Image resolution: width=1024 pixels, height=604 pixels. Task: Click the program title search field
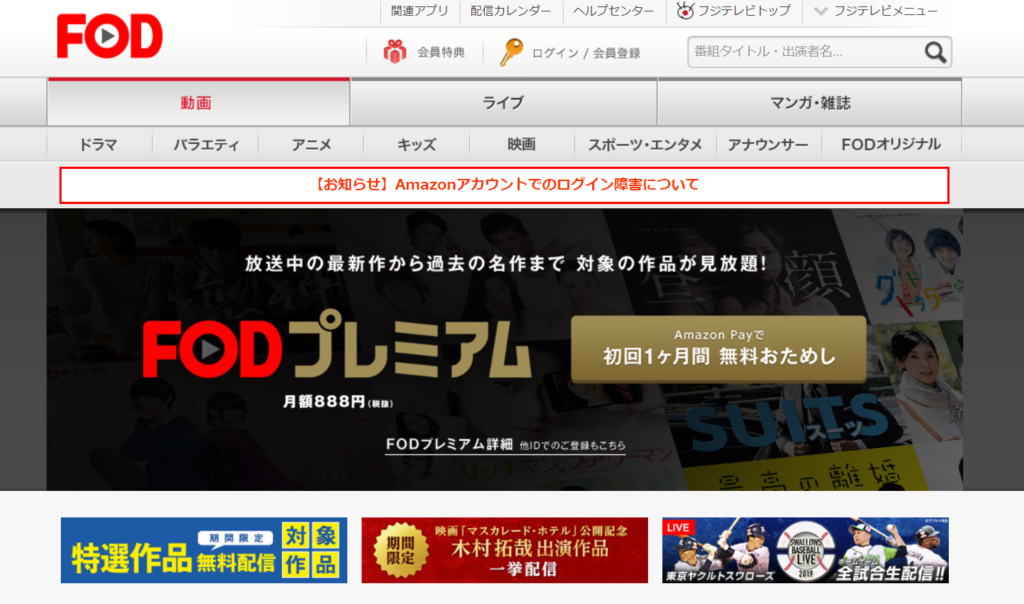coord(790,50)
